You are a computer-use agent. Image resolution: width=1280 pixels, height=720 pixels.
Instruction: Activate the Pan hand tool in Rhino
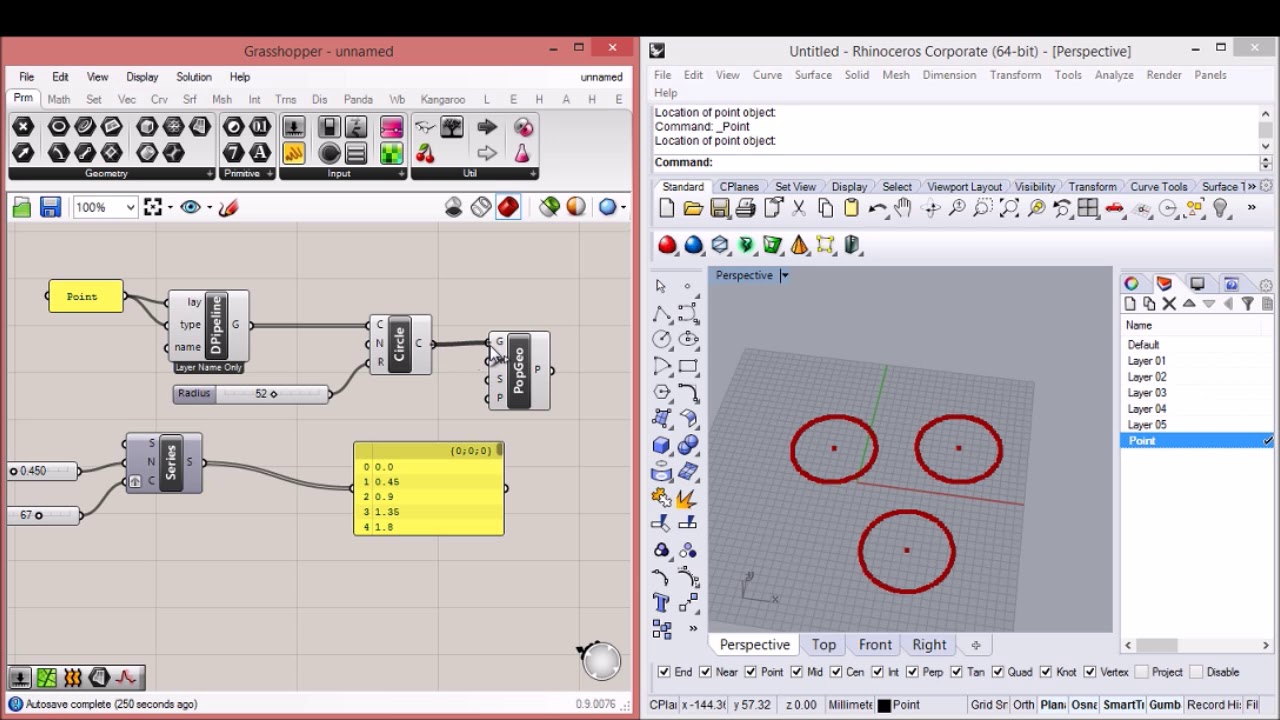(x=903, y=208)
